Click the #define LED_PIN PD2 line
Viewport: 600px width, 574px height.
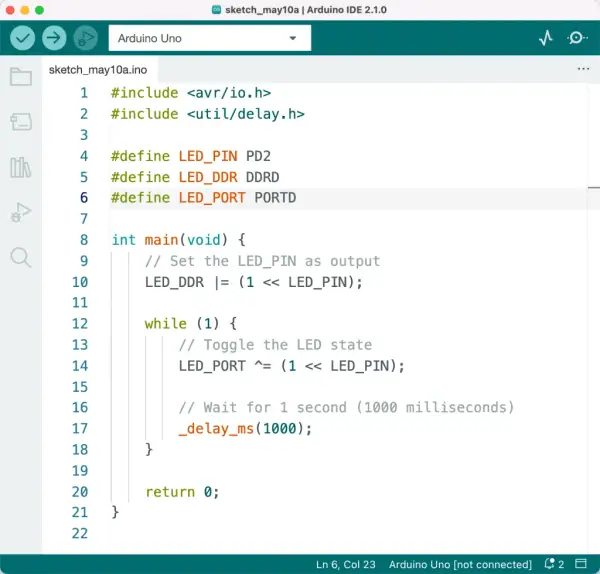tap(191, 156)
